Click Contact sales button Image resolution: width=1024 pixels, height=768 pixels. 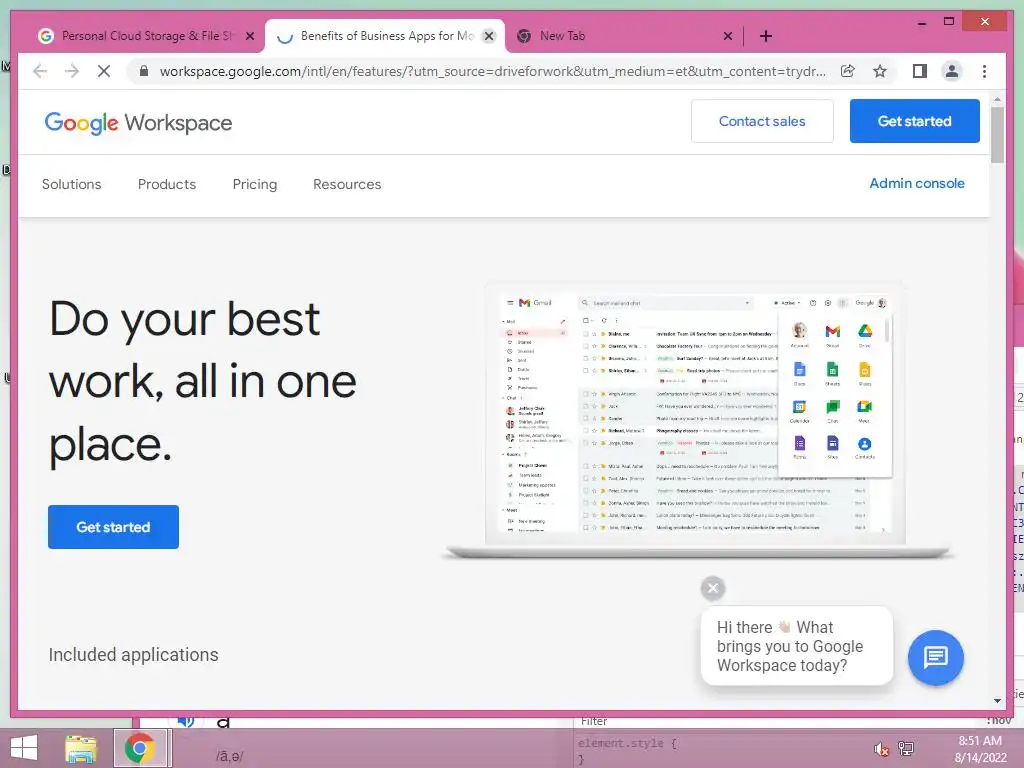click(x=762, y=121)
